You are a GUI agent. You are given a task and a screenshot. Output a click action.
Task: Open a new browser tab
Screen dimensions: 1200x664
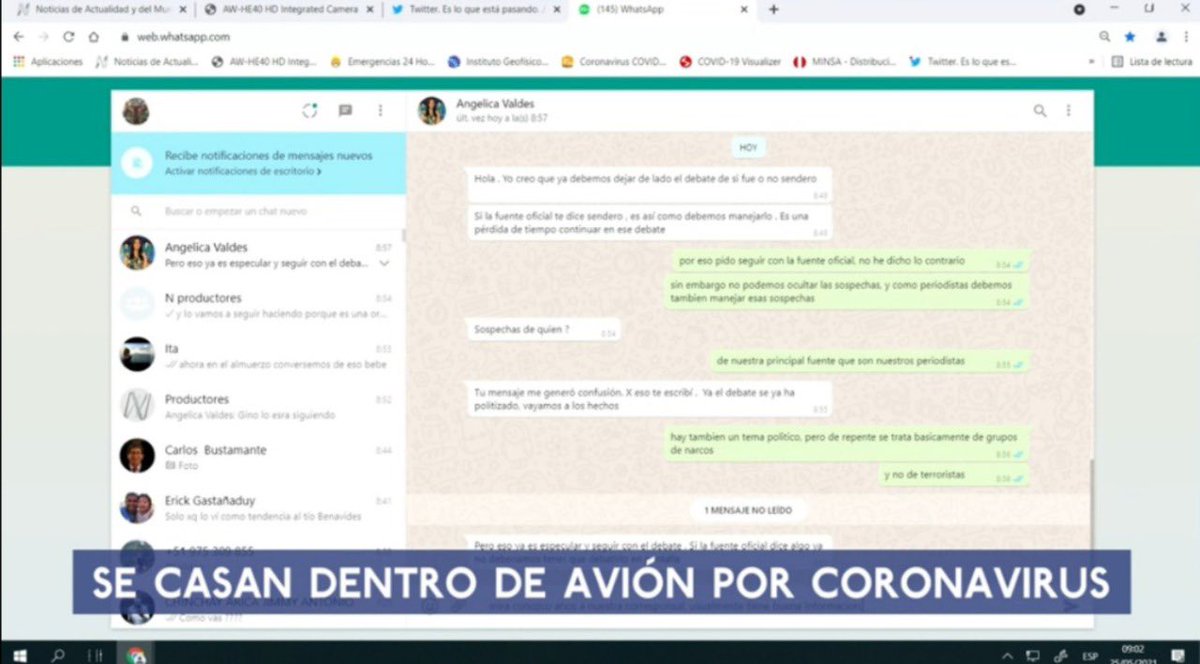774,9
